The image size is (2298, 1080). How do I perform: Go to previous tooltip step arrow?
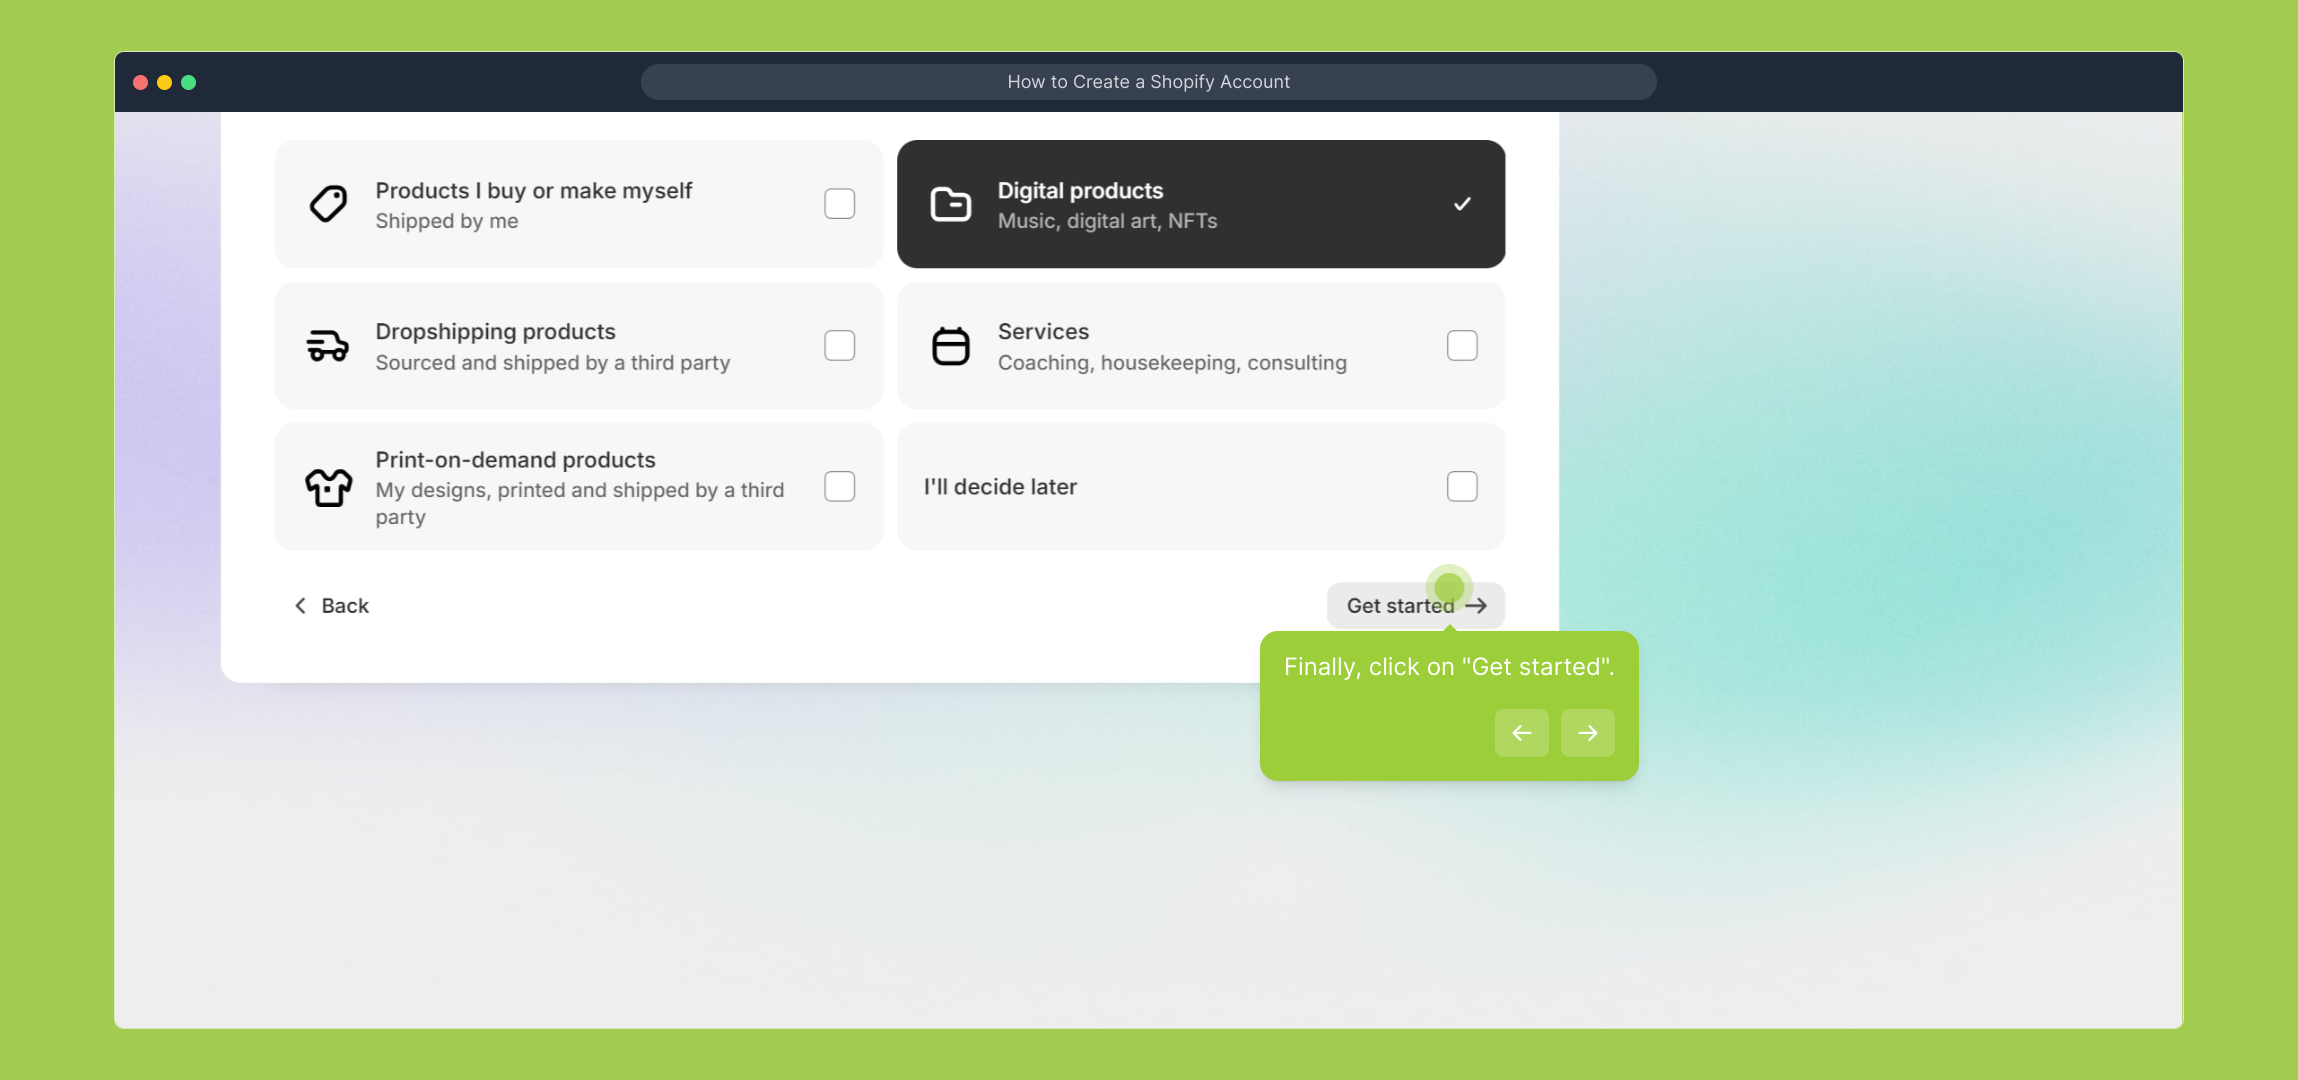pyautogui.click(x=1521, y=733)
